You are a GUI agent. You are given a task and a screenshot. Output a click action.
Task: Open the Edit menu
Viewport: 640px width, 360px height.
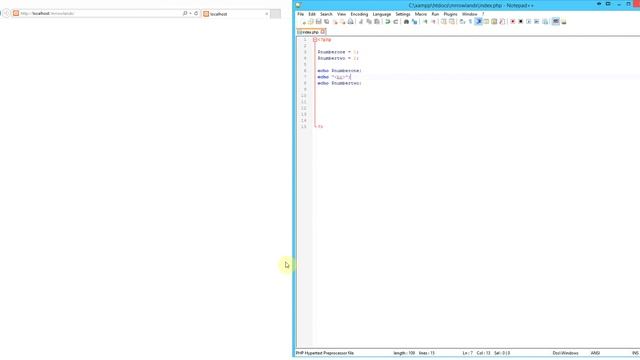(x=312, y=14)
